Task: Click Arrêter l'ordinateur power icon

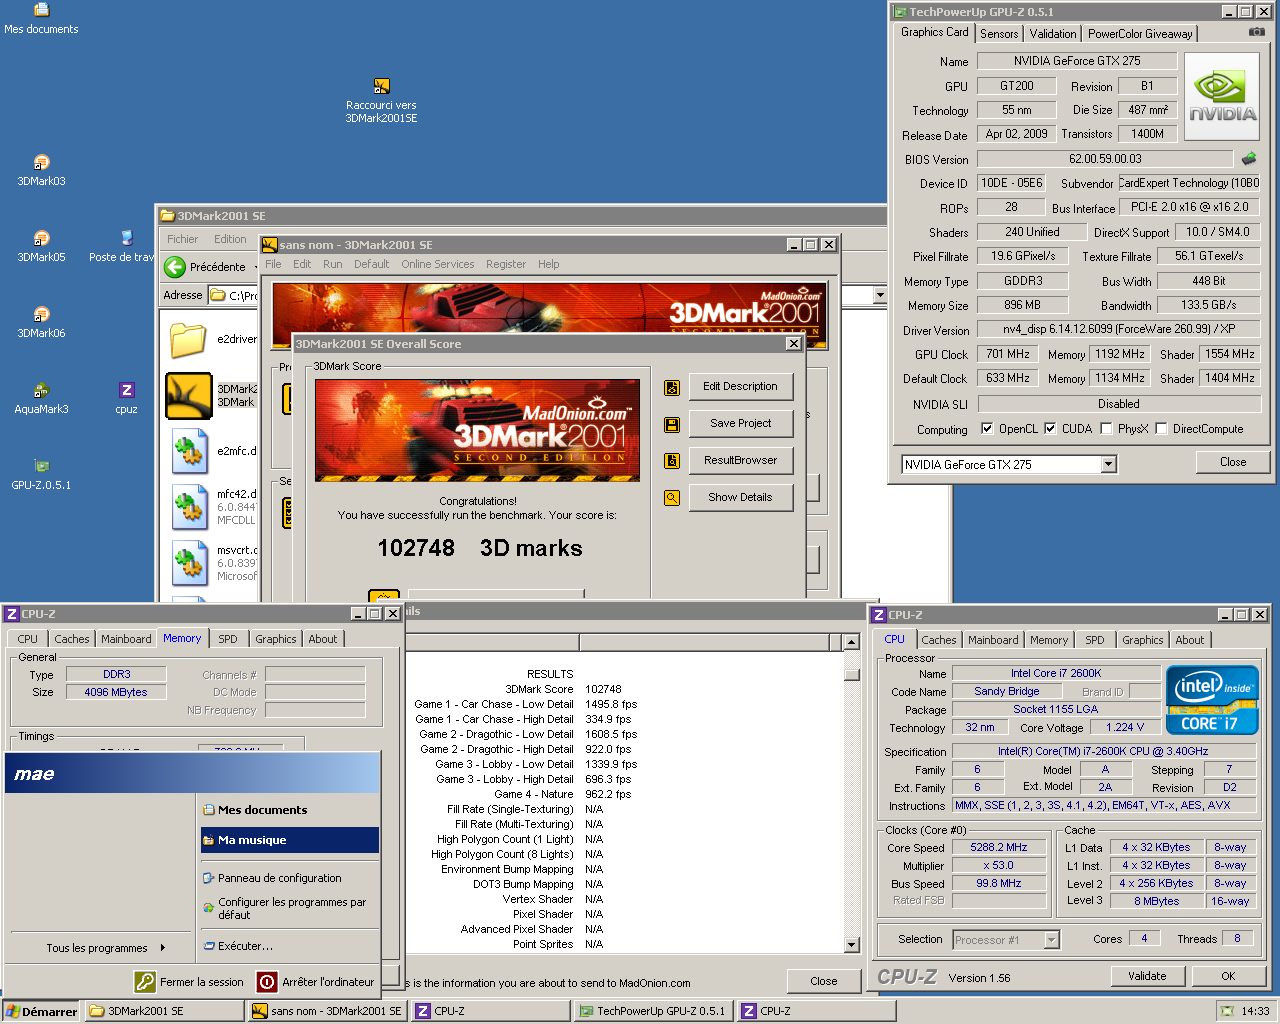Action: 267,982
